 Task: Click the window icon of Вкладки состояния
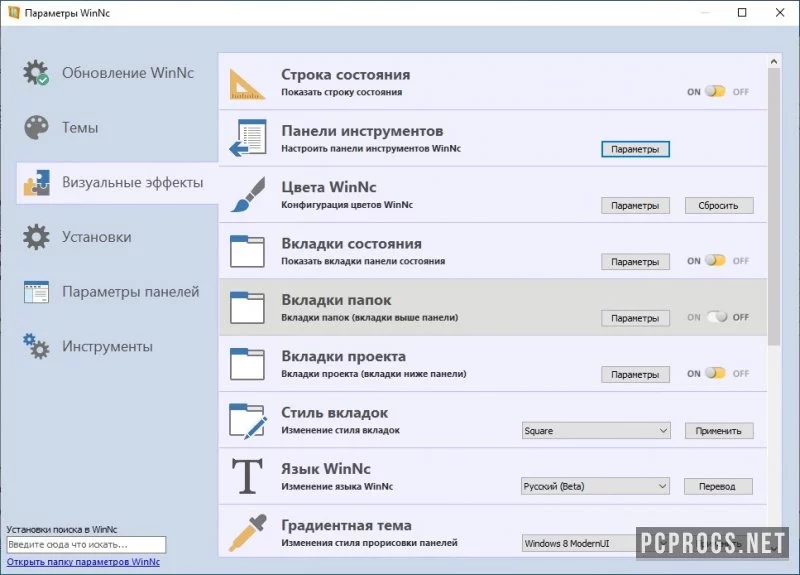click(247, 251)
